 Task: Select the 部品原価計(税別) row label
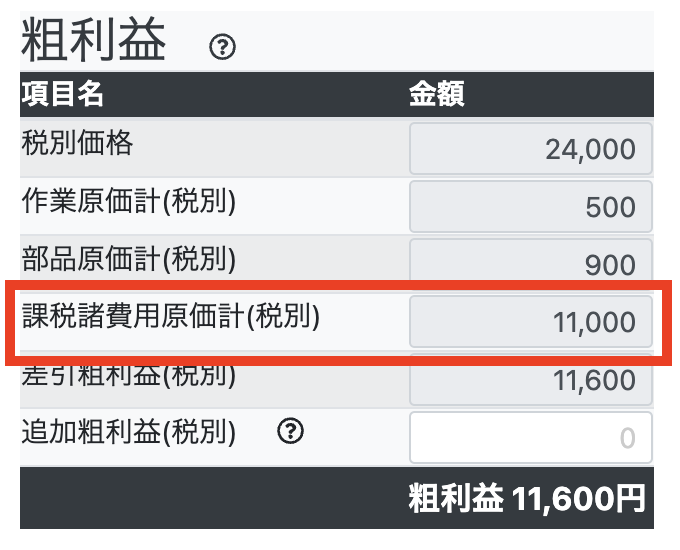click(128, 259)
